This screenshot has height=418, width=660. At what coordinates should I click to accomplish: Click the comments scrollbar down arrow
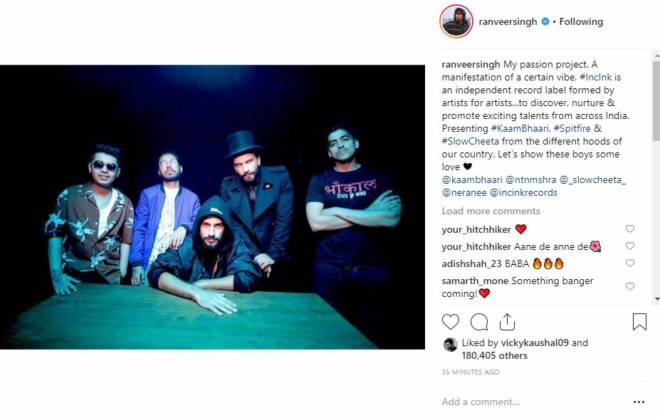(657, 299)
